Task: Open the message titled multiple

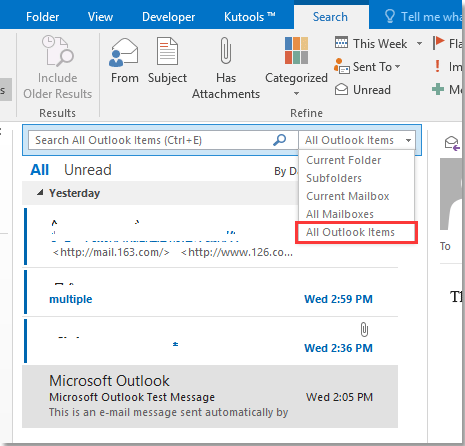Action: (x=211, y=292)
